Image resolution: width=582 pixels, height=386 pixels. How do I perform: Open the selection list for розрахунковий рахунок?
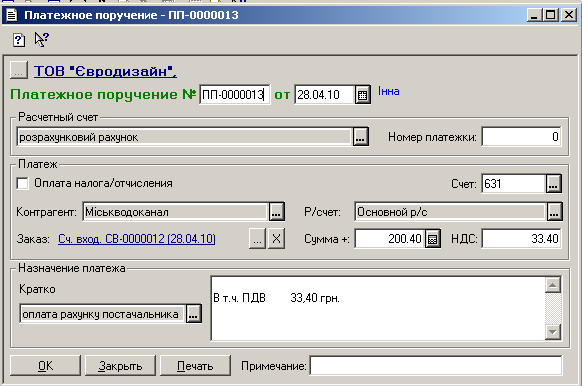(360, 137)
